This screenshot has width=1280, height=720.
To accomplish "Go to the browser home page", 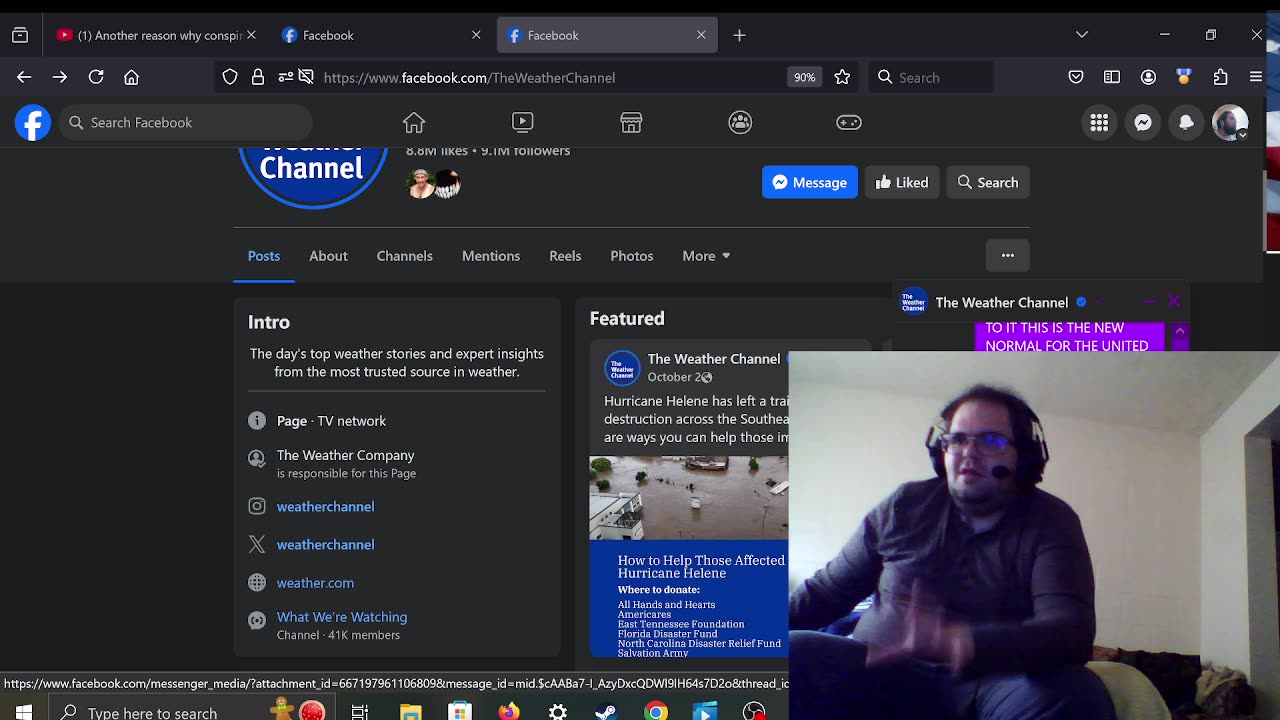I will tap(131, 77).
